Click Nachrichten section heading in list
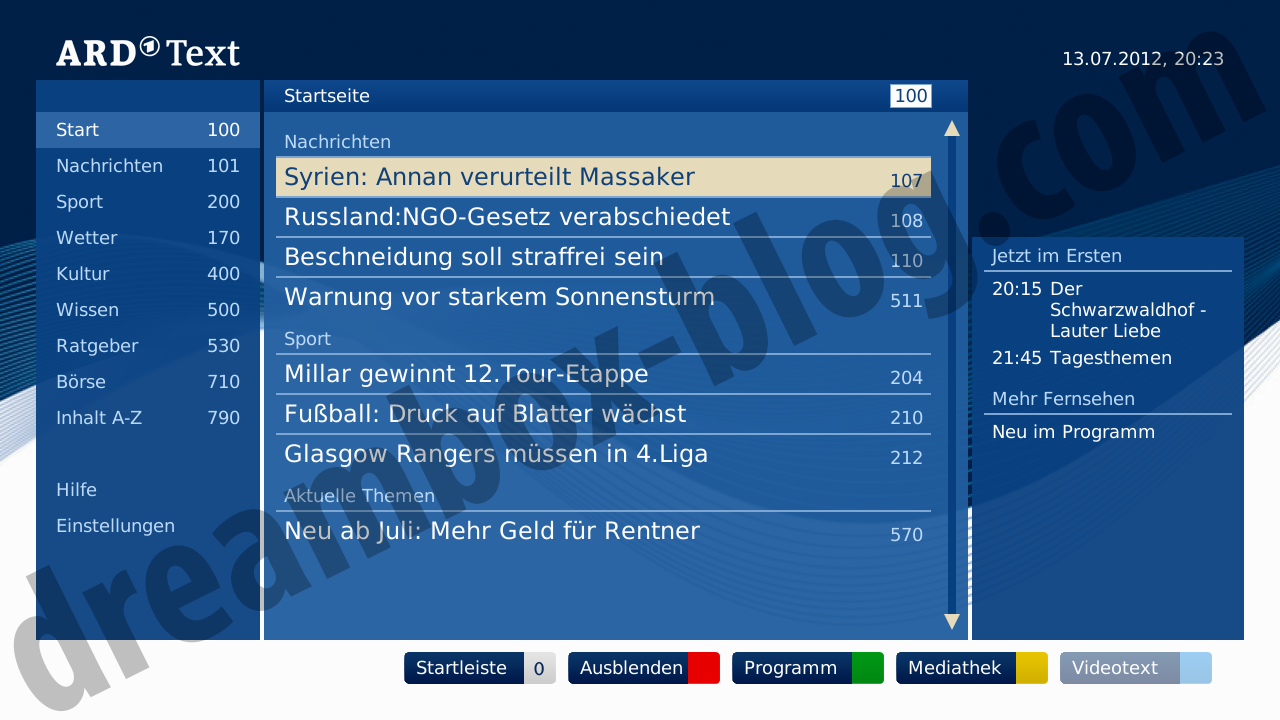1280x720 pixels. click(x=337, y=142)
